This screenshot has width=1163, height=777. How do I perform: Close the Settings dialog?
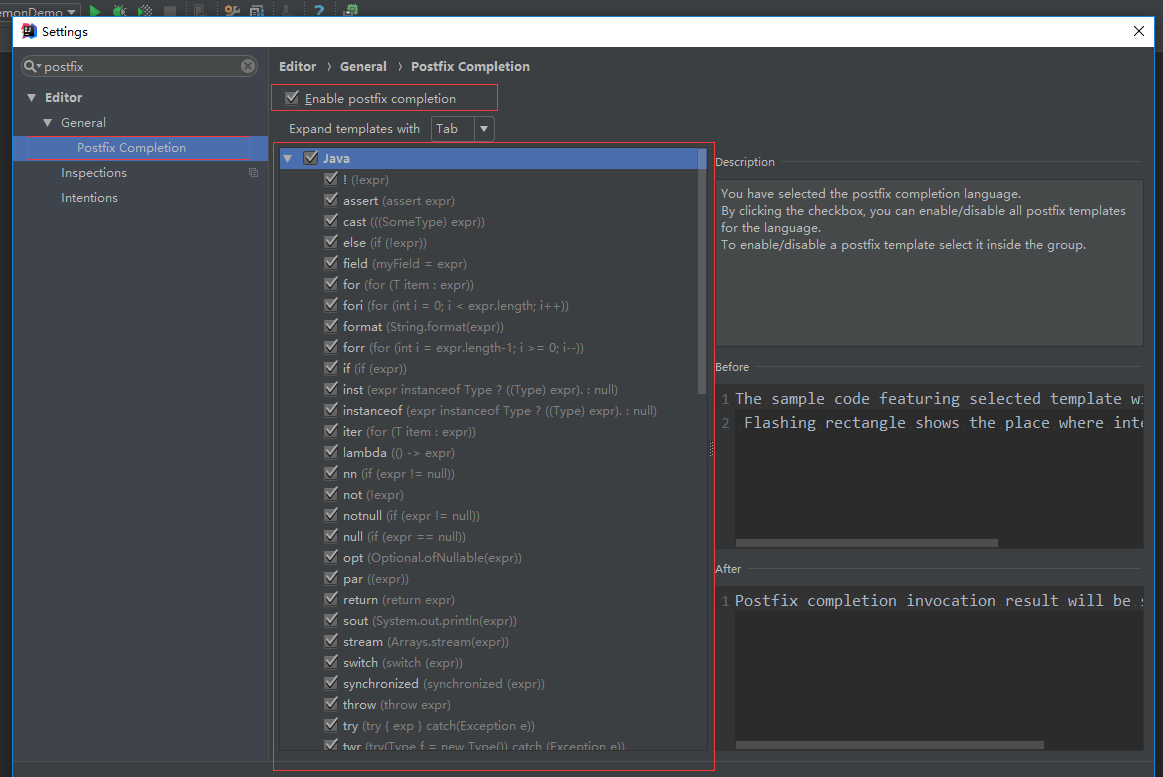(x=1139, y=31)
